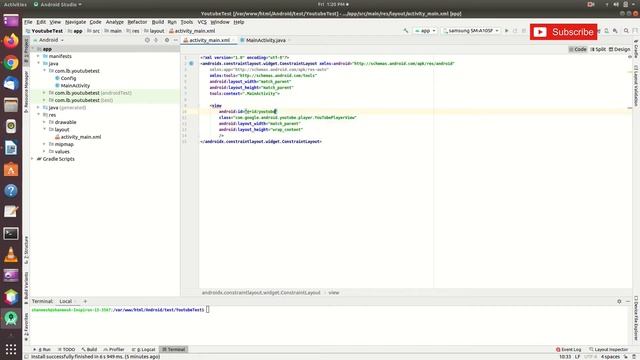Screen dimensions: 640x360
Task: Click the Android Studio icon in dock
Action: pyautogui.click(x=11, y=318)
